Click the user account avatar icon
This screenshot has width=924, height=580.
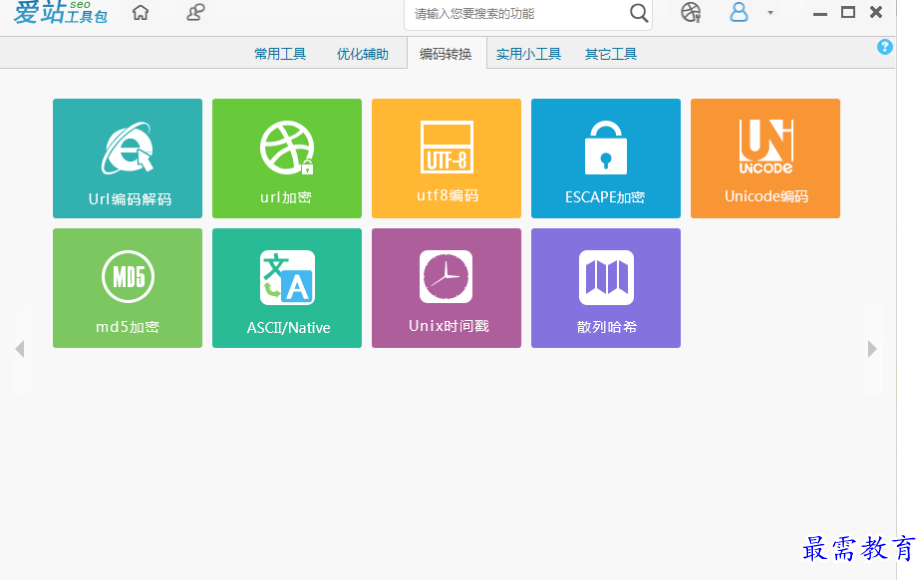(x=738, y=12)
